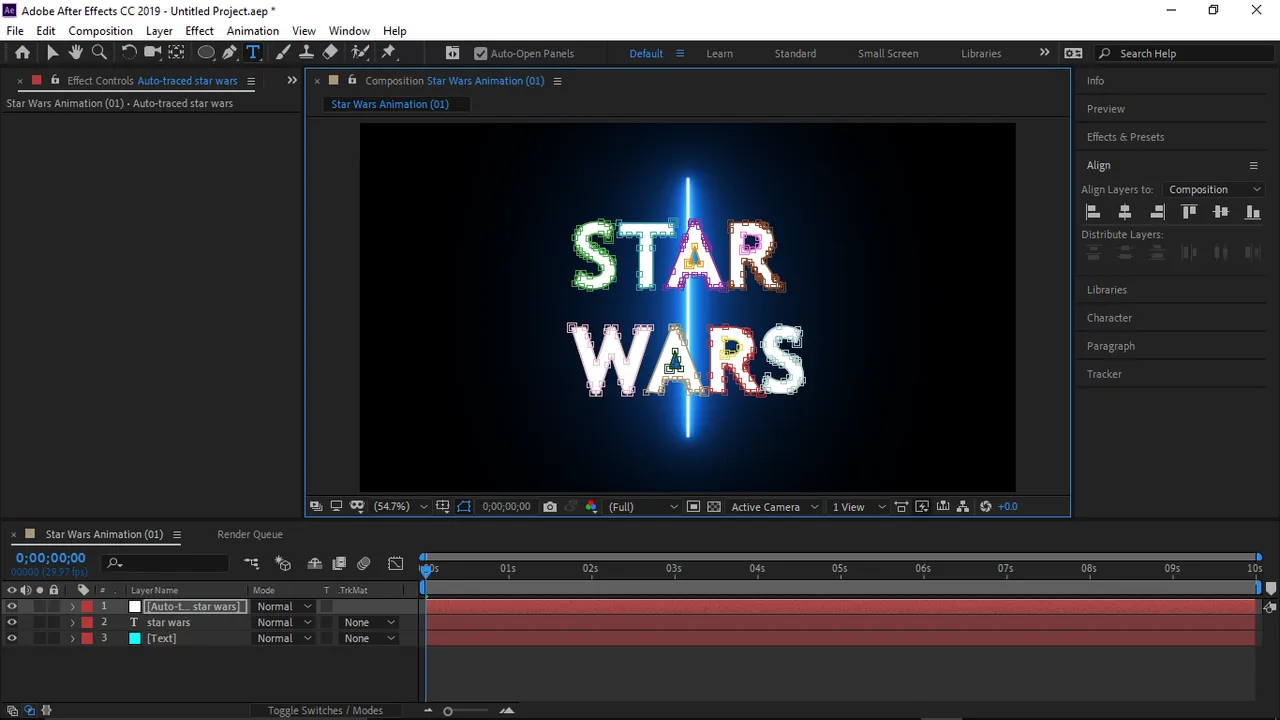Open TrkMat None dropdown for star wars layer
This screenshot has height=720, width=1280.
coord(369,622)
